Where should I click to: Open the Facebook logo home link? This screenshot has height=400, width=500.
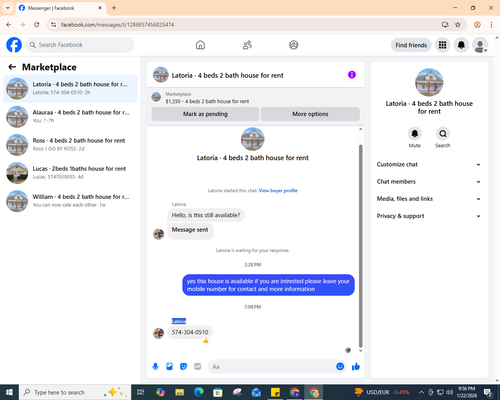pos(14,45)
